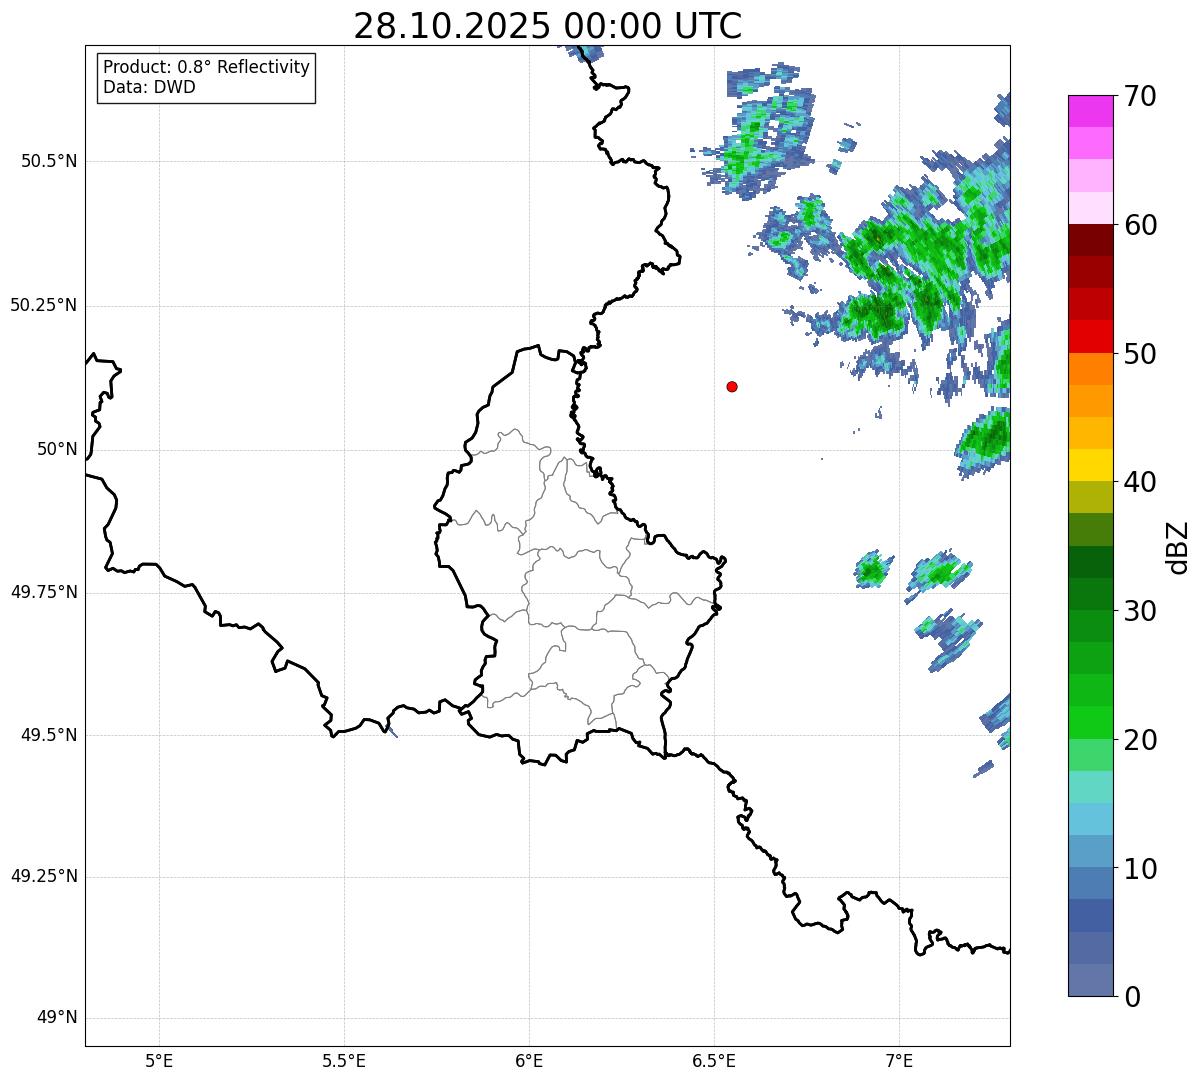Click the colorbar tick label 0

point(1132,997)
